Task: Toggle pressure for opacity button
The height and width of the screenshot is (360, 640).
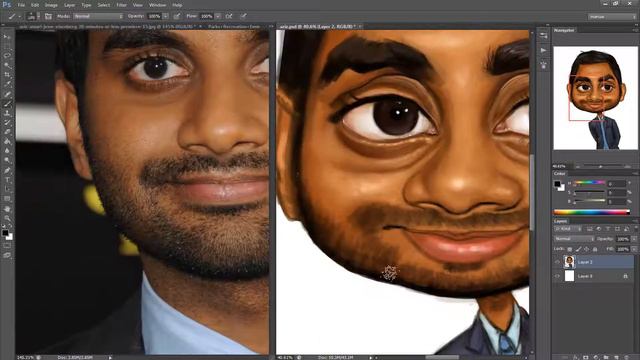Action: click(x=177, y=16)
